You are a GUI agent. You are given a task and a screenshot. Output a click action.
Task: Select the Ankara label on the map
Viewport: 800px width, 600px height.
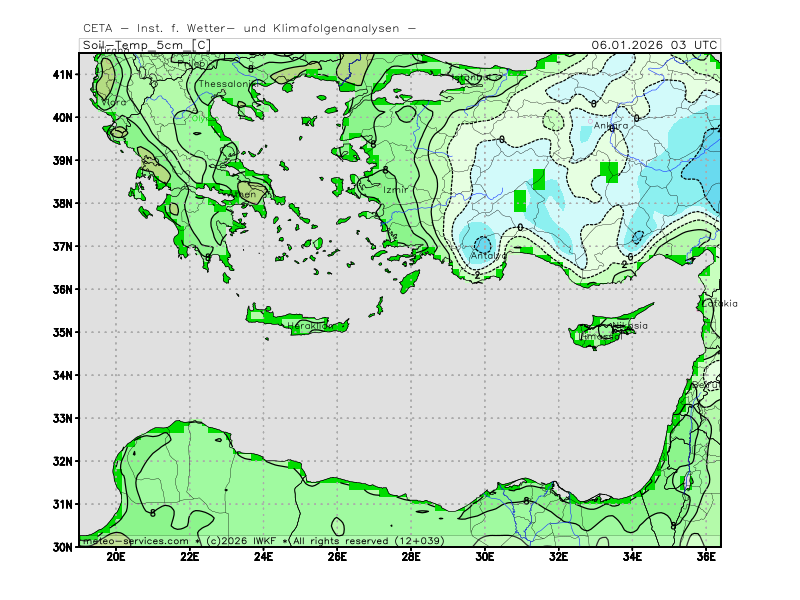[x=611, y=126]
